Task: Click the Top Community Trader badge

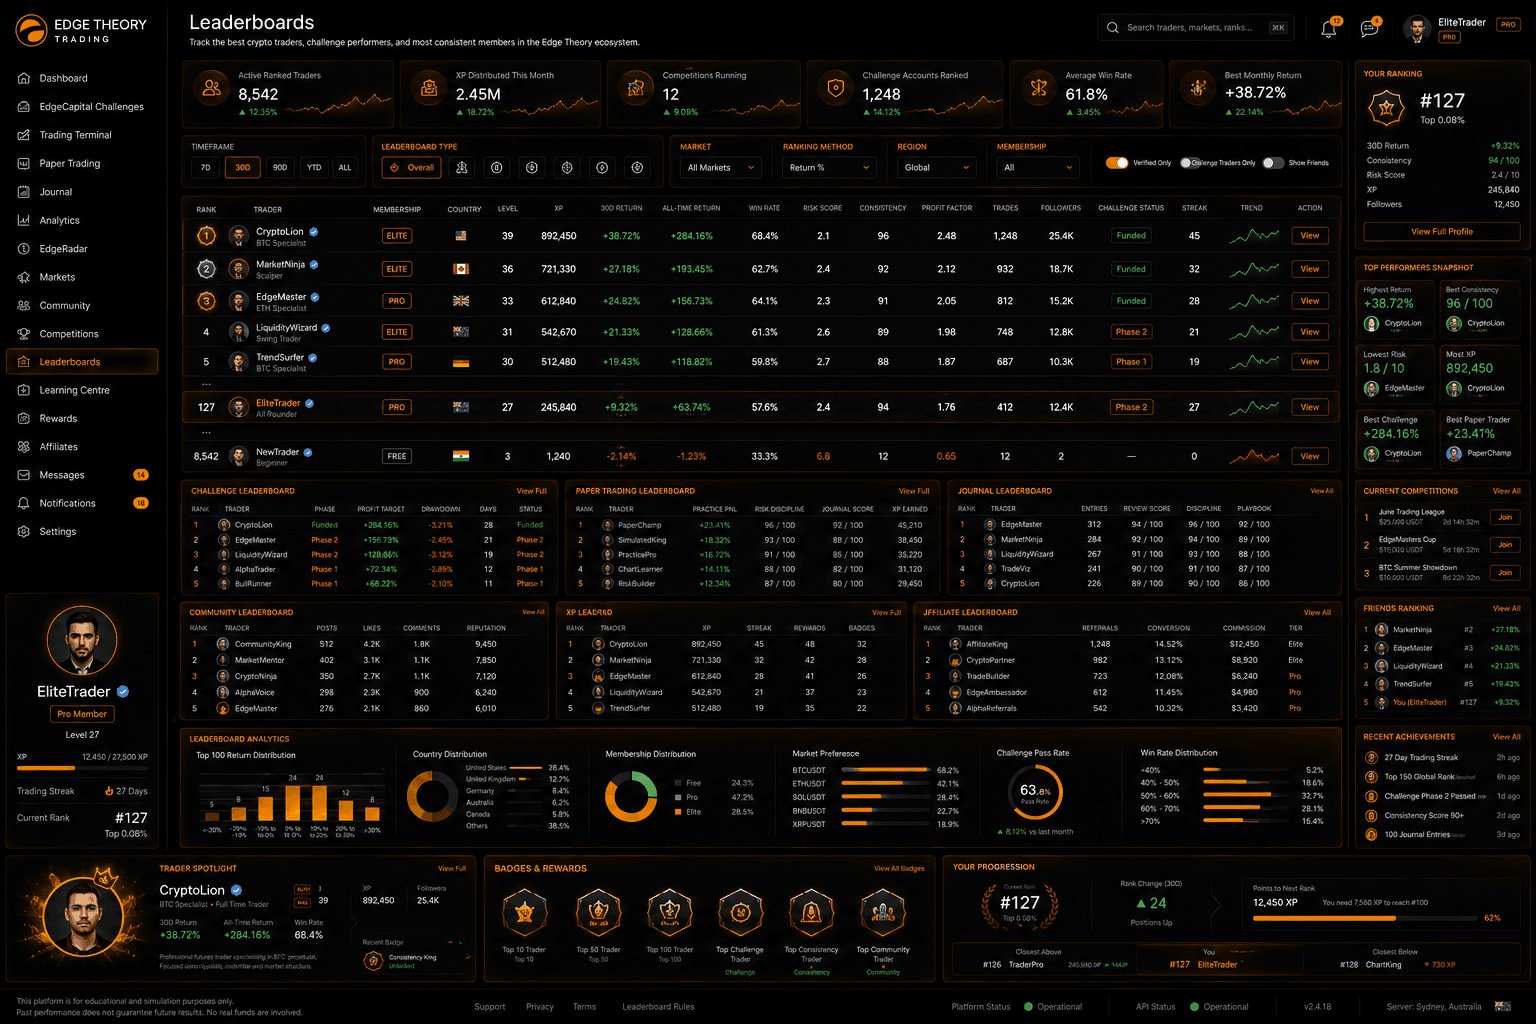Action: pyautogui.click(x=883, y=912)
